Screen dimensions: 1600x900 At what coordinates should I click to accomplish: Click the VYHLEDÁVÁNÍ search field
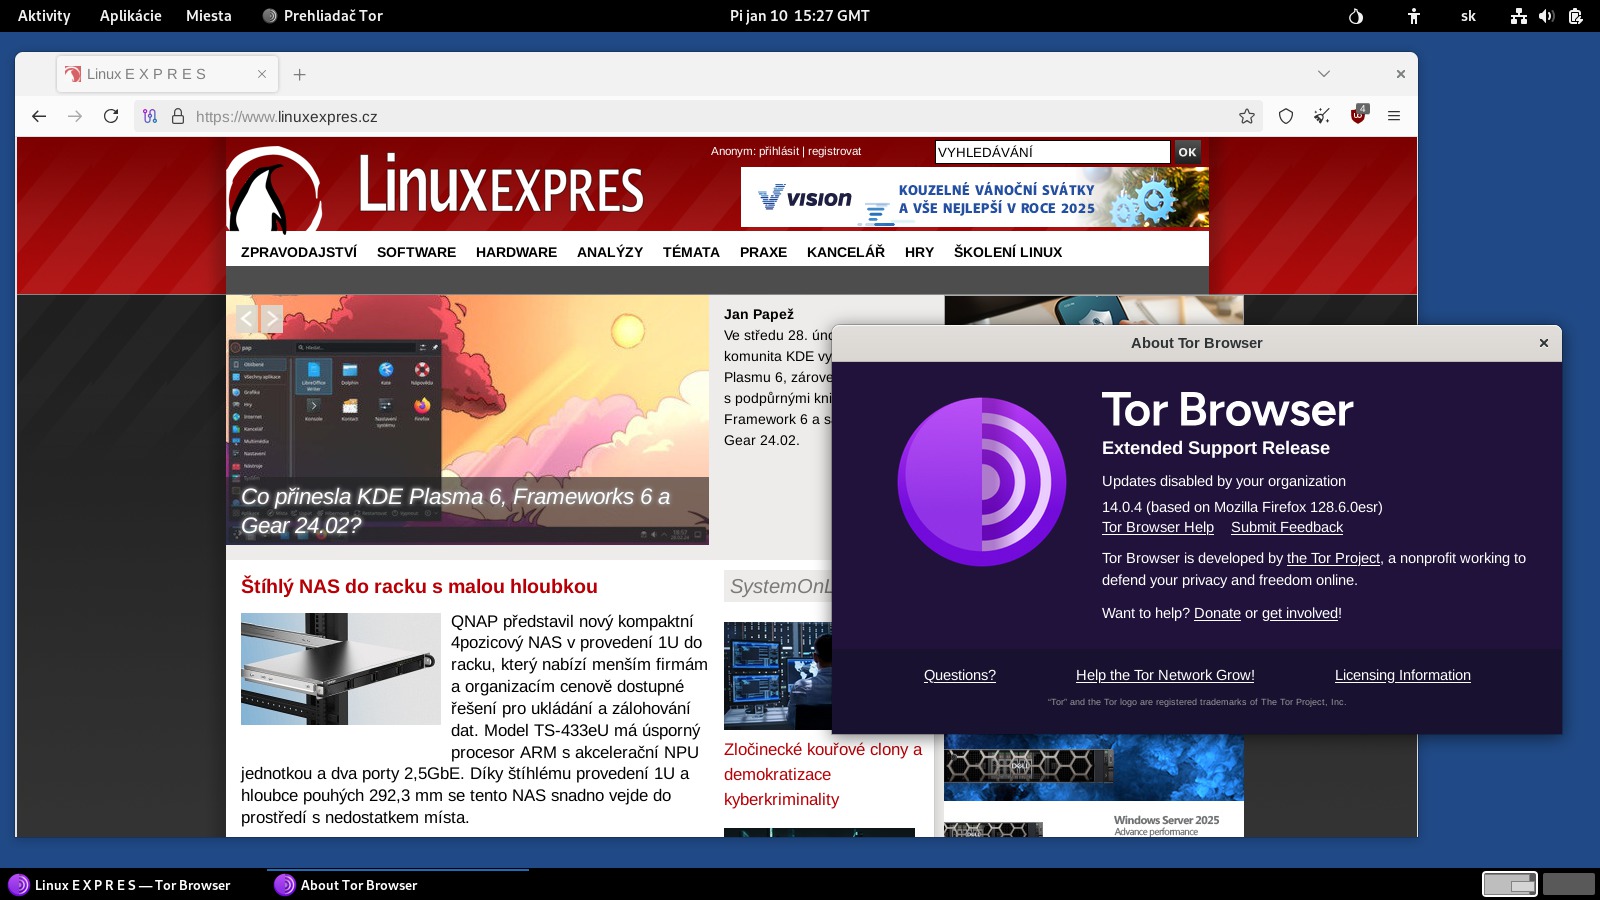[x=1051, y=152]
